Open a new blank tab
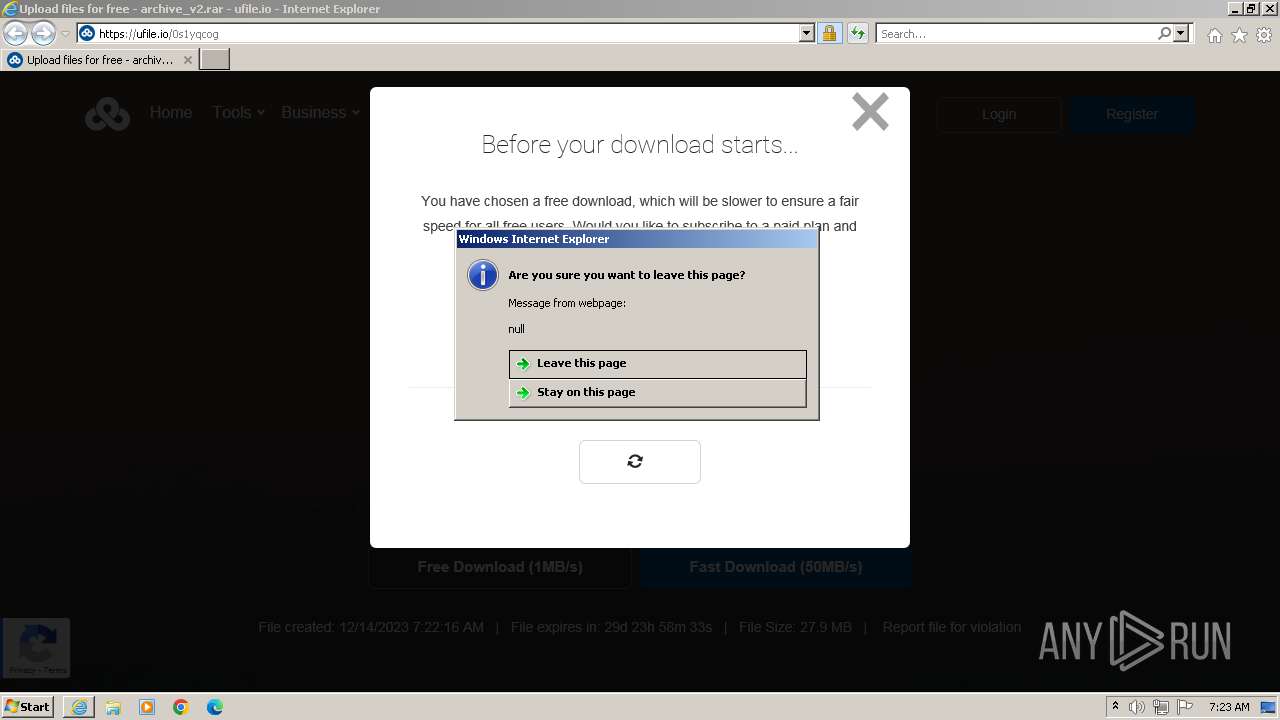1280x720 pixels. tap(215, 60)
